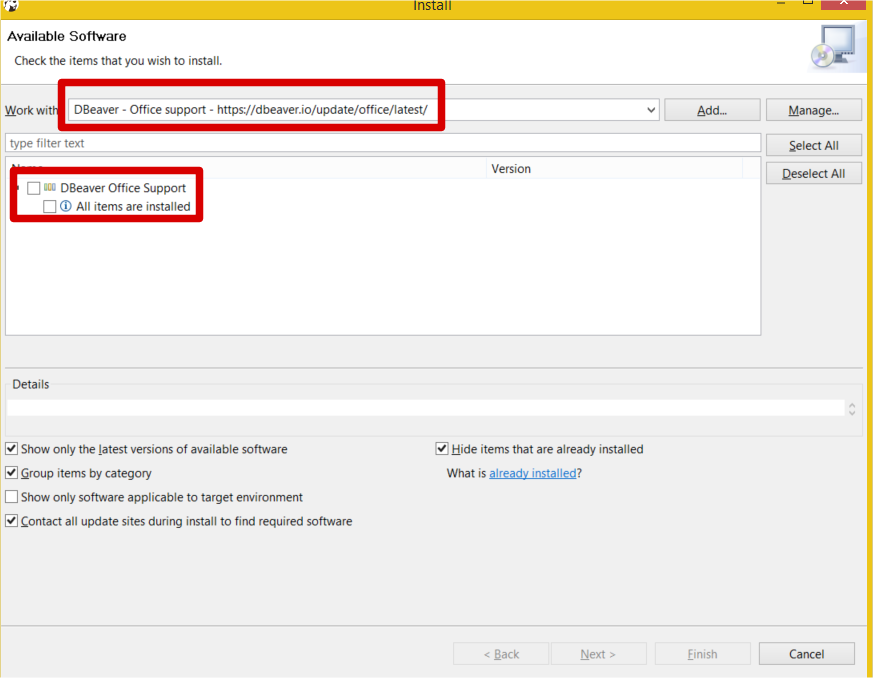The width and height of the screenshot is (873, 678).
Task: Close the Install dialog window
Action: 843,4
